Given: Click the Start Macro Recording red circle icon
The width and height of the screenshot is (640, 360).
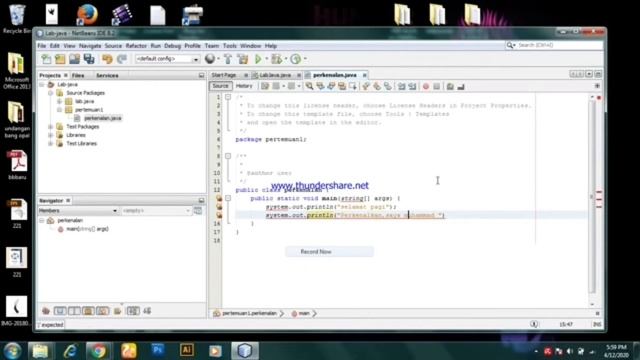Looking at the screenshot, I should [x=426, y=86].
